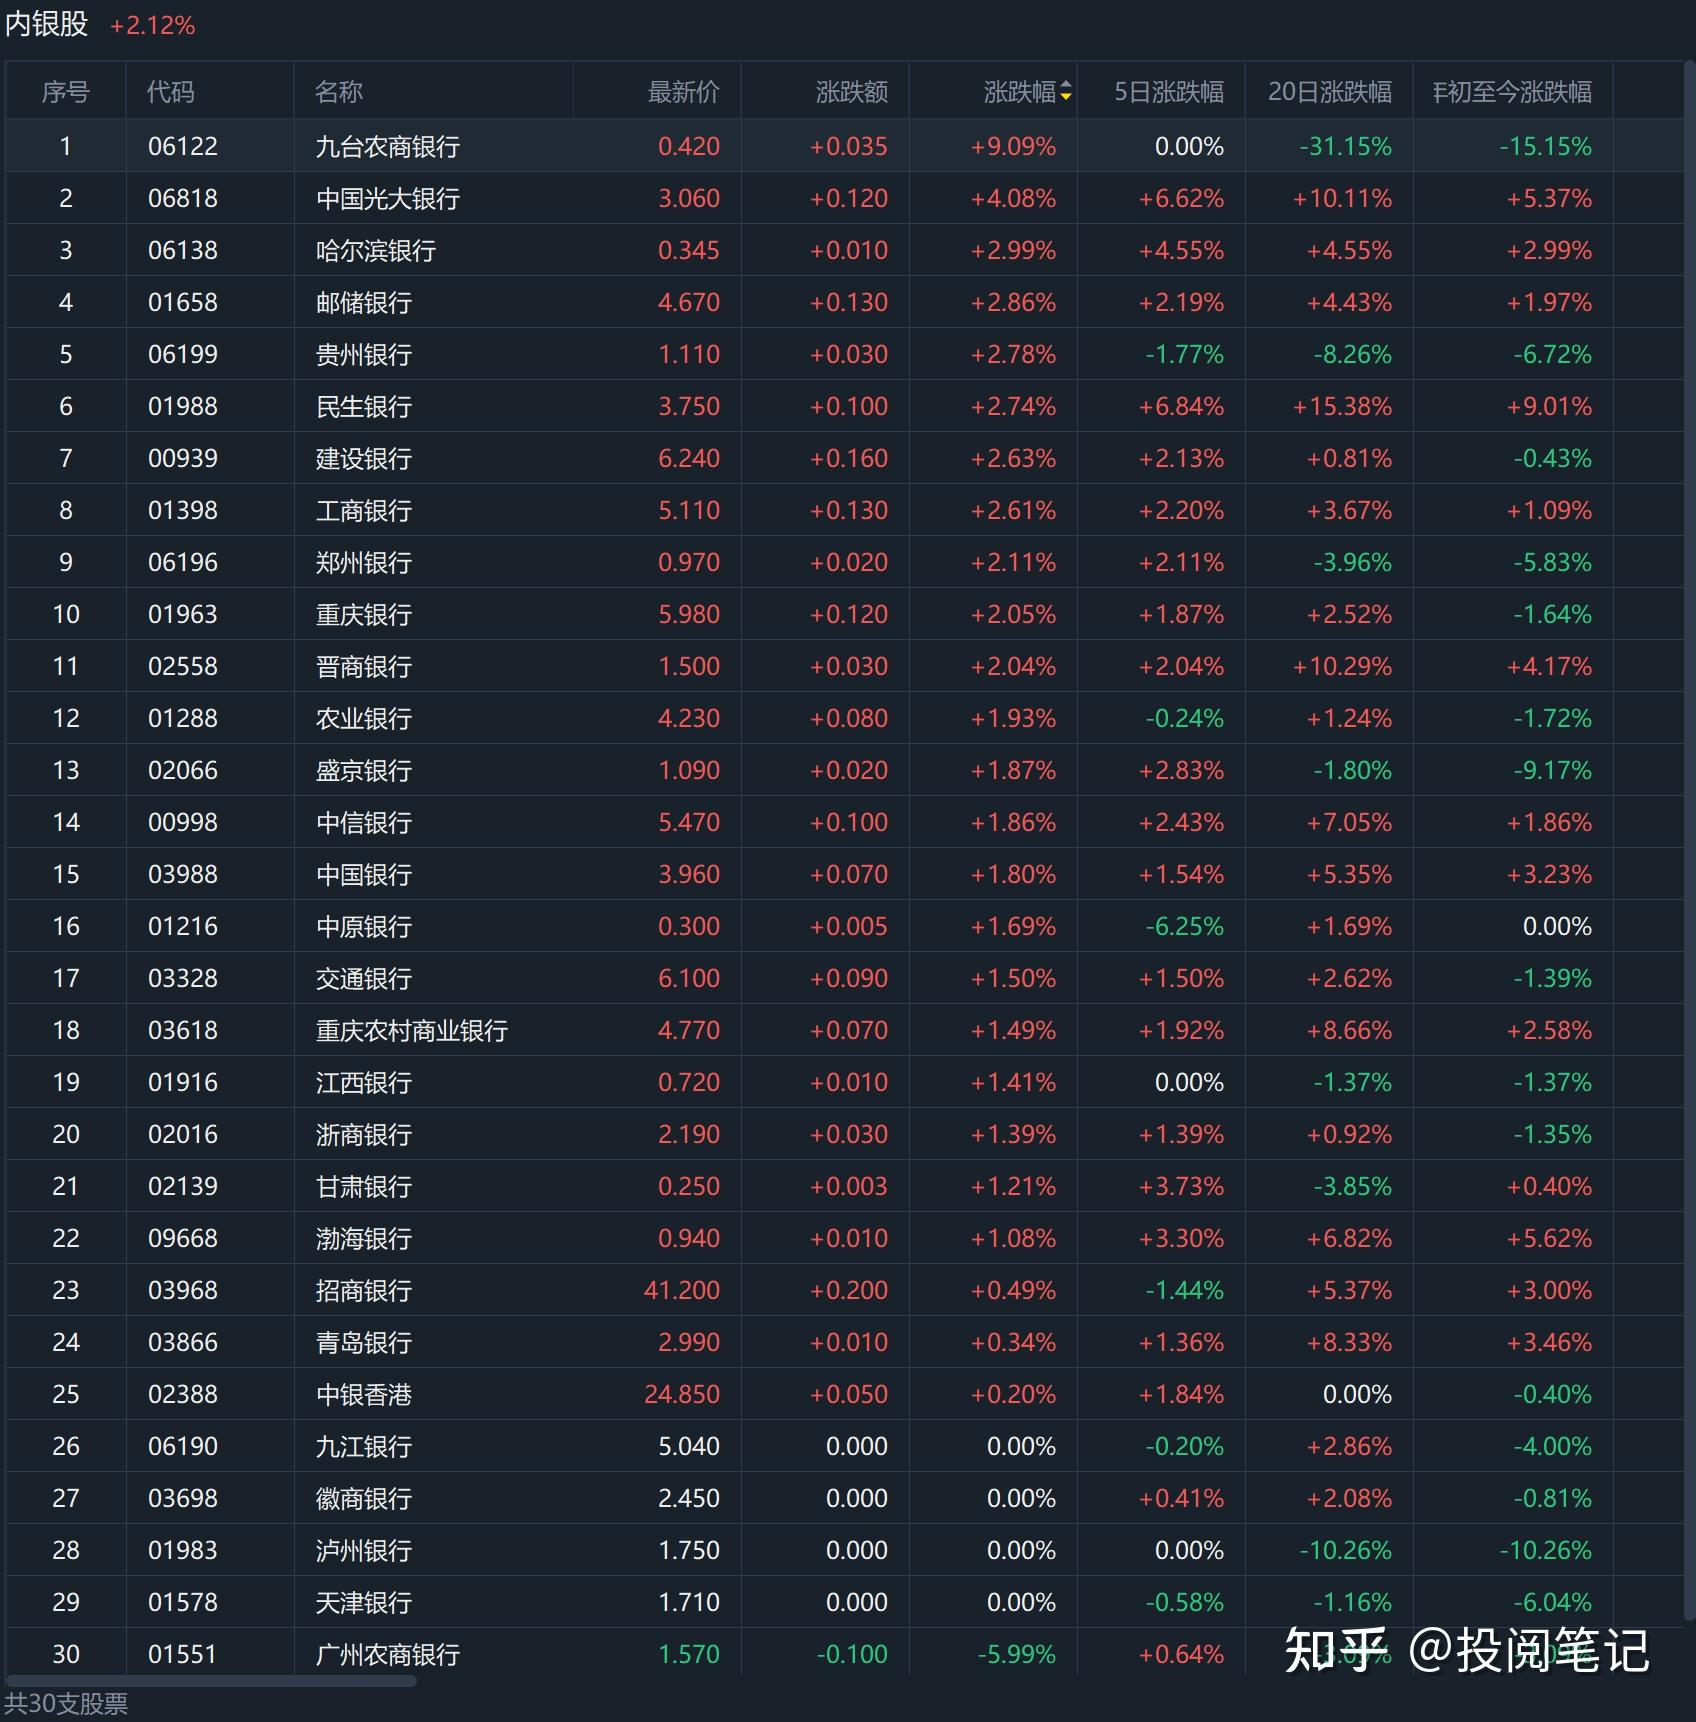Select the 青岛银行 stock name
Viewport: 1696px width, 1722px height.
click(364, 1342)
